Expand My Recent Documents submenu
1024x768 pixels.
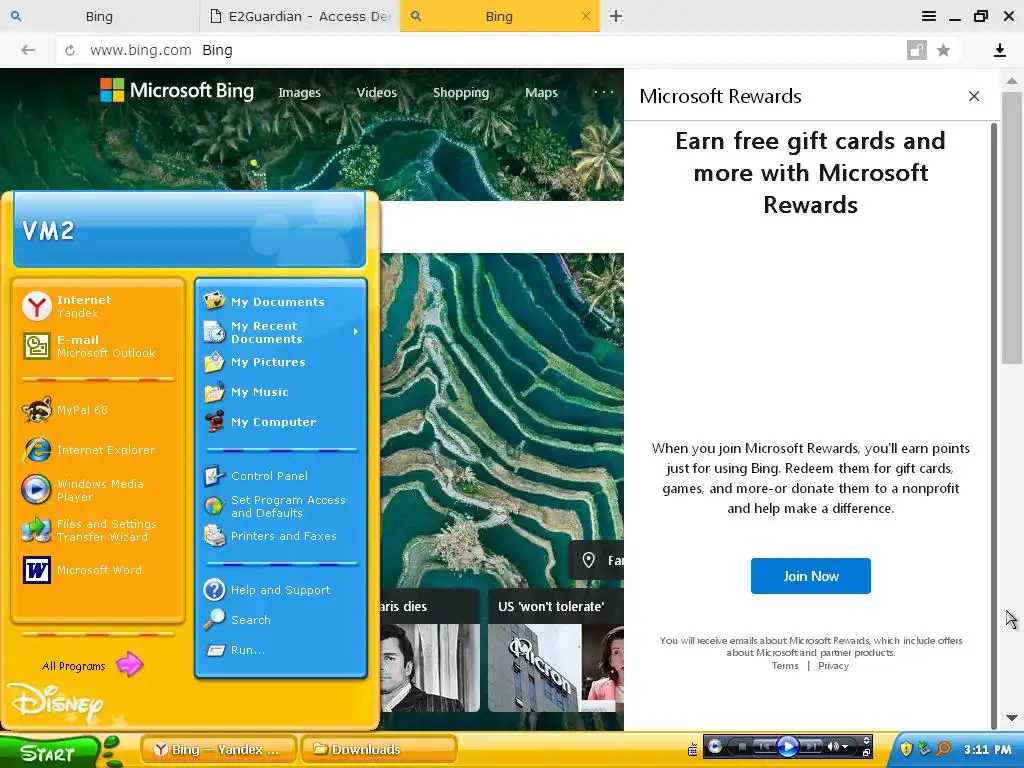coord(281,332)
